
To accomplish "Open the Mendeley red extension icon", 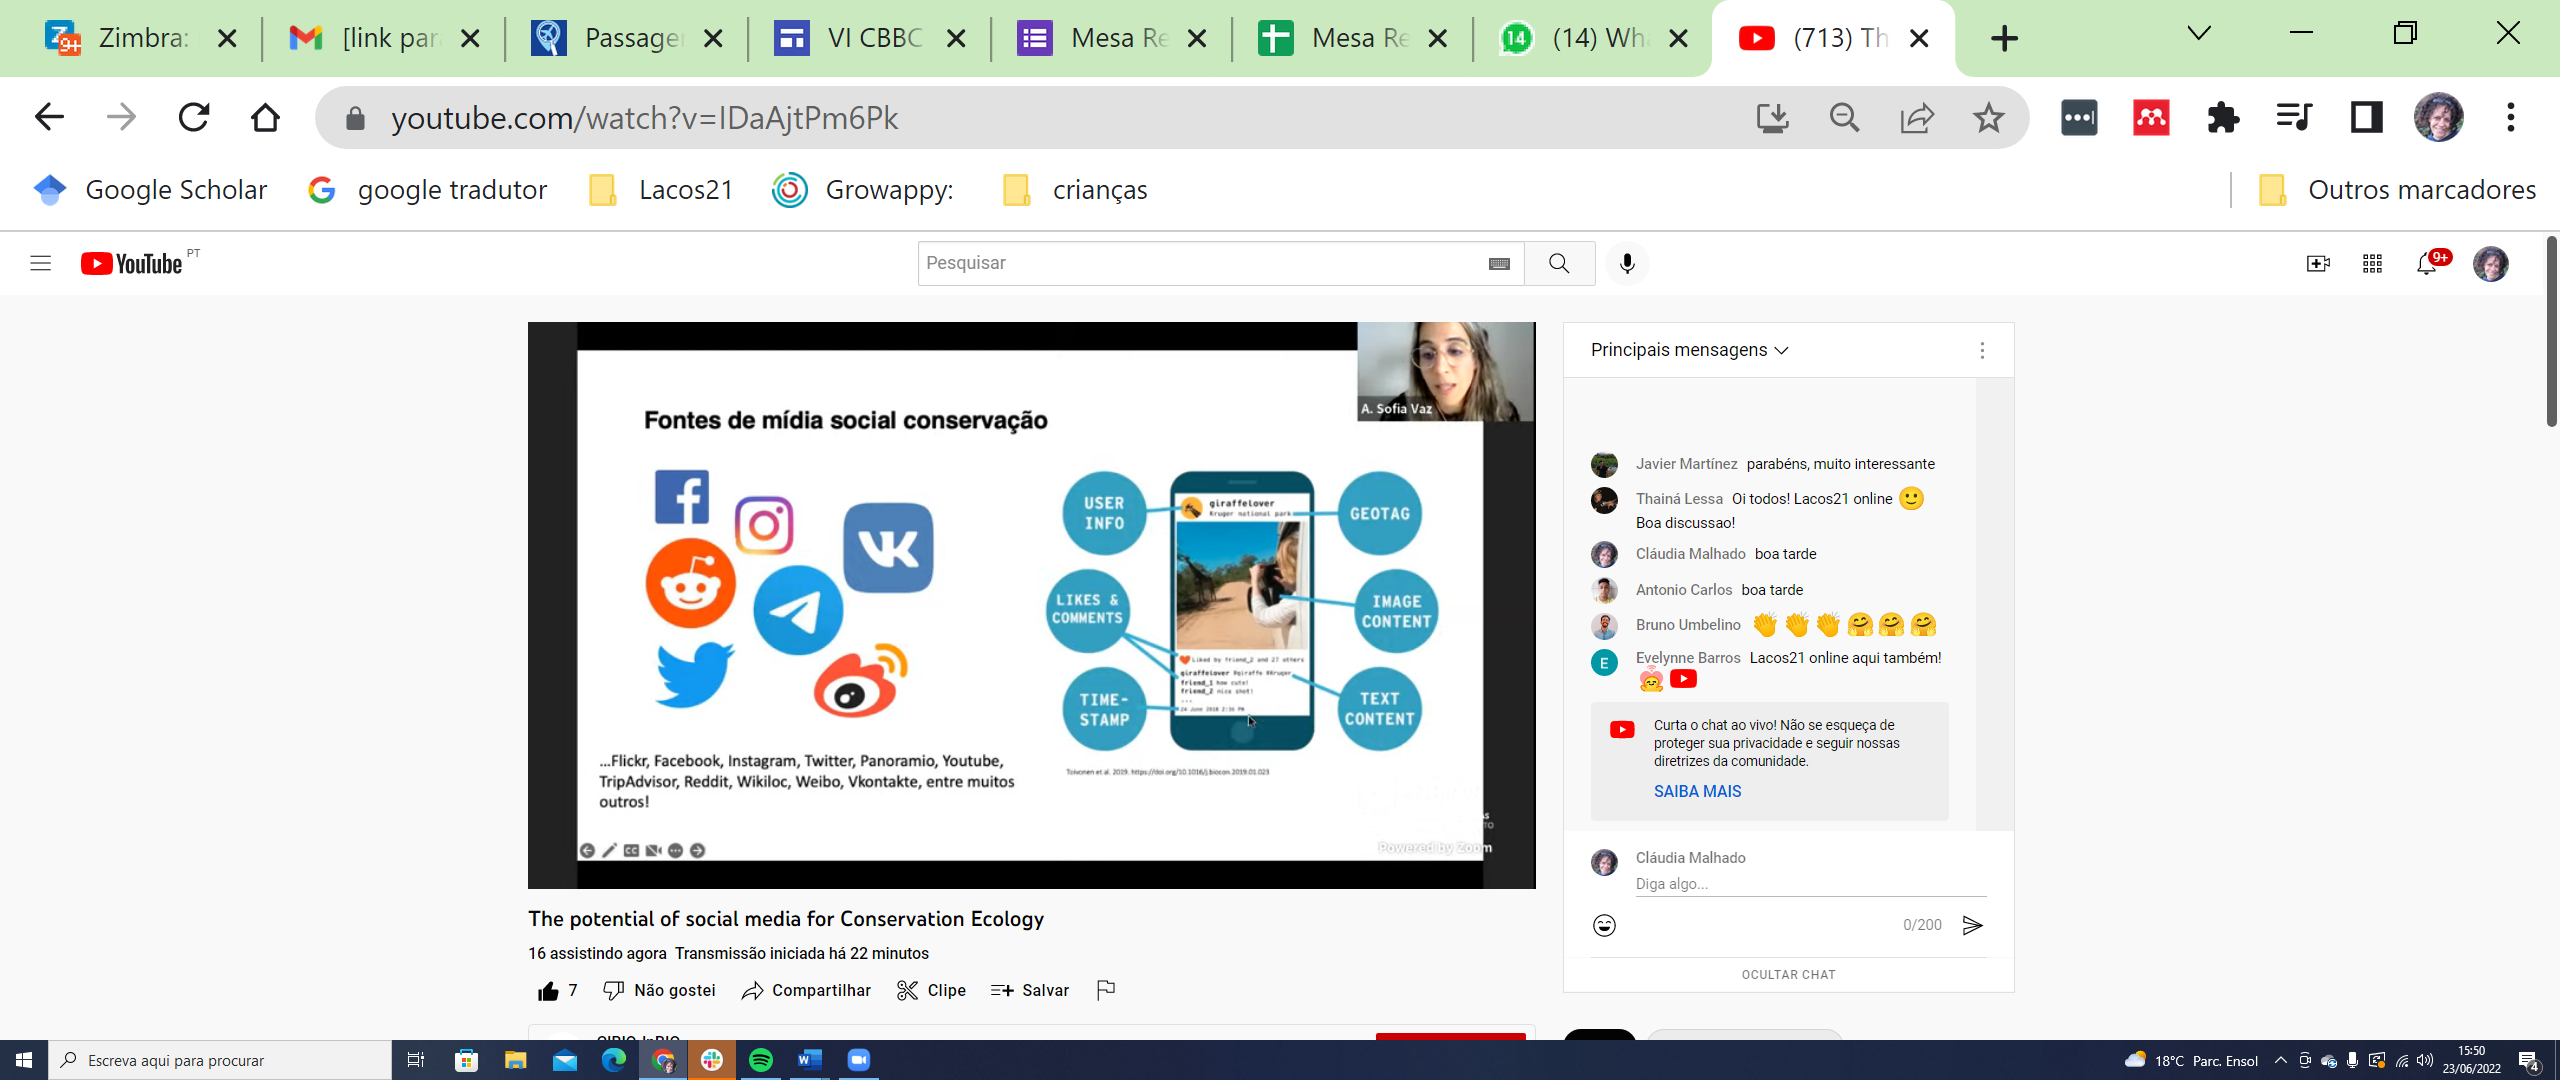I will click(x=2151, y=118).
